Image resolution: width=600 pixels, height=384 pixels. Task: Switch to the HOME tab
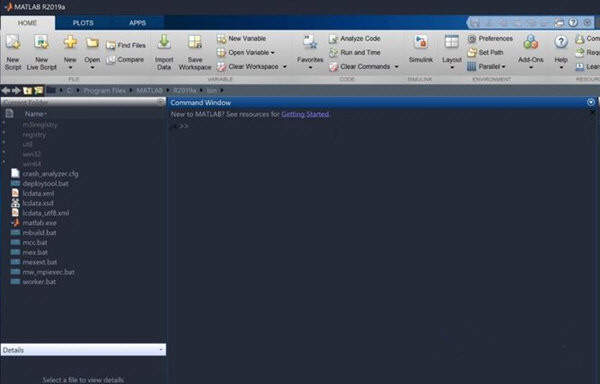(27, 23)
